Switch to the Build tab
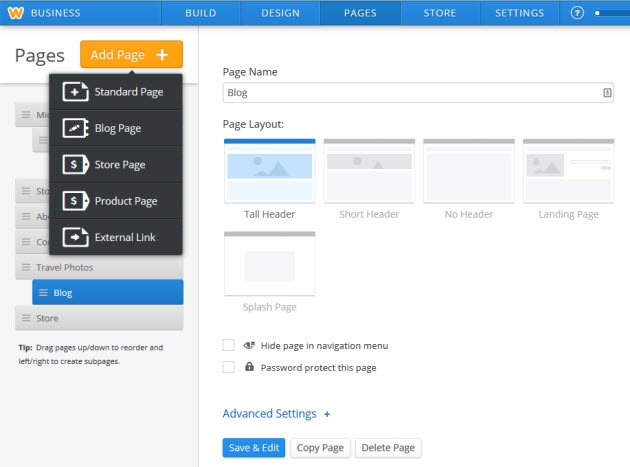This screenshot has width=630, height=467. point(201,13)
